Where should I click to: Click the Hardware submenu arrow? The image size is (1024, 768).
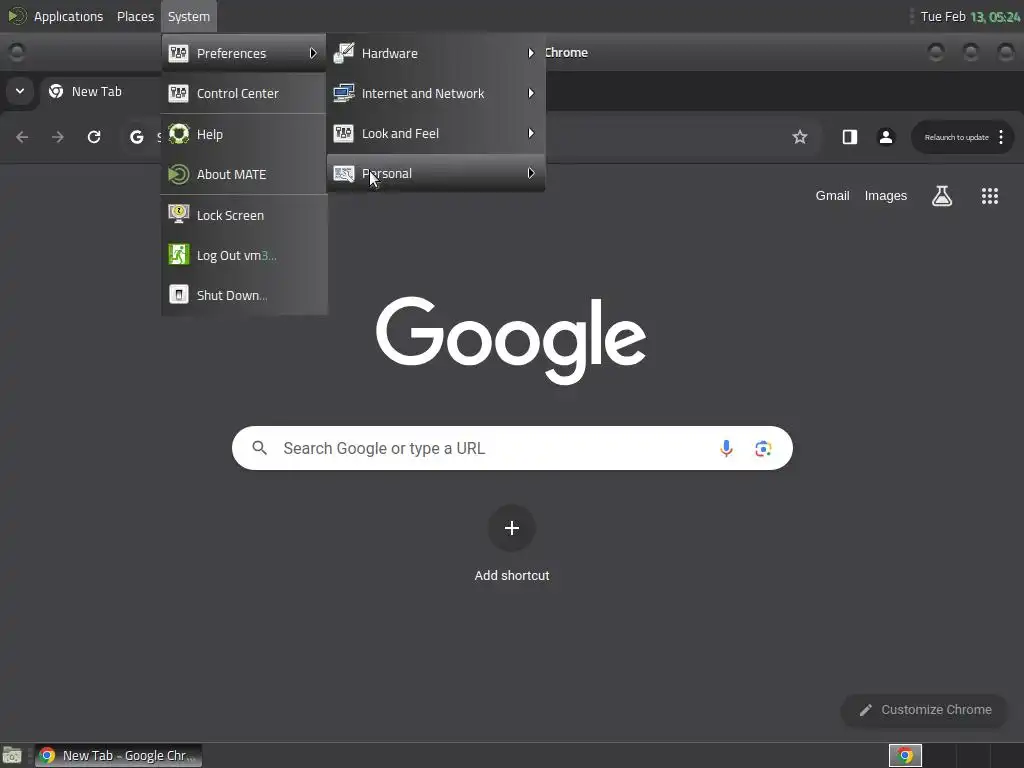[x=531, y=53]
